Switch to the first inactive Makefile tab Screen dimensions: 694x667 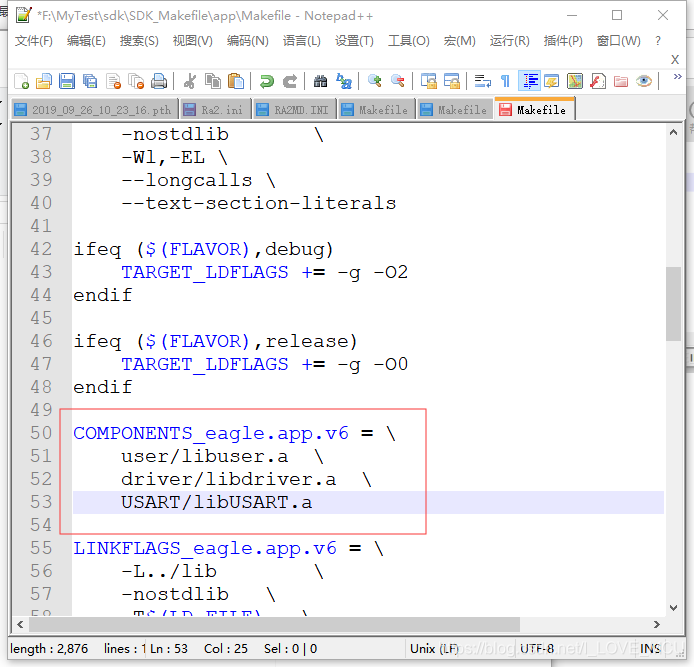[376, 110]
